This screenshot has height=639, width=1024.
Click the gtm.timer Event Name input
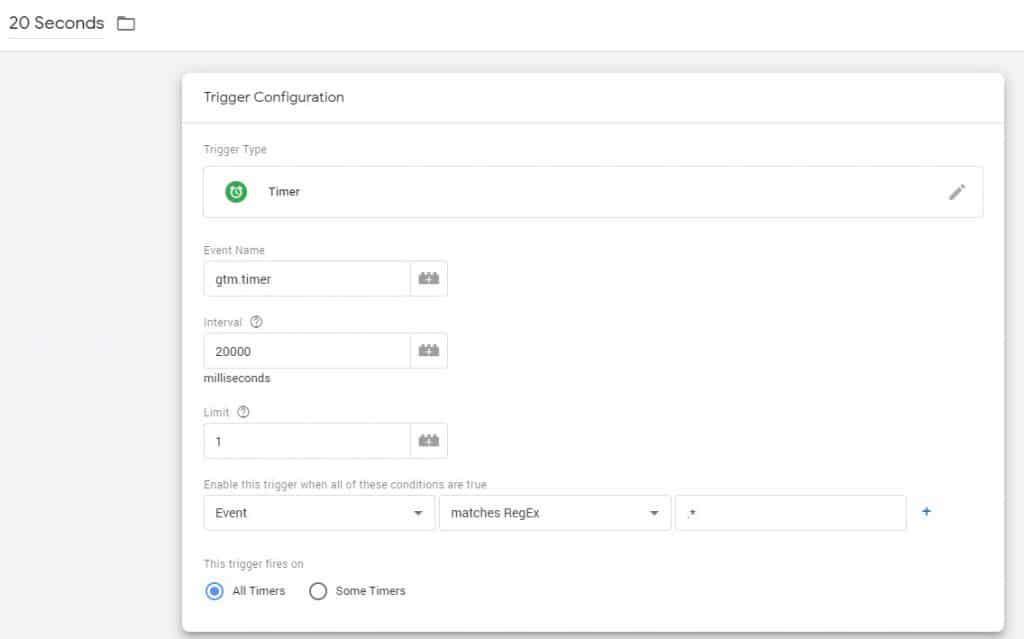pyautogui.click(x=307, y=279)
